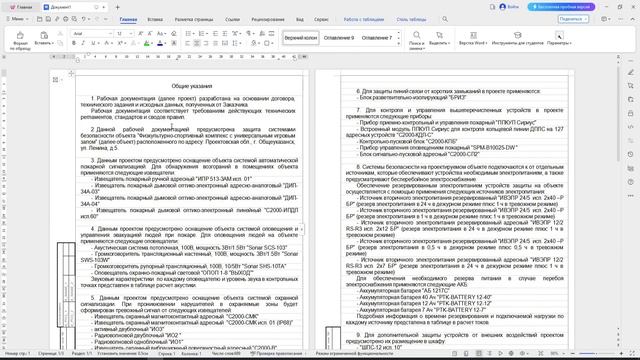Screen dimensions: 640x360
Task: Toggle Align right paragraph alignment
Action: pyautogui.click(x=206, y=43)
